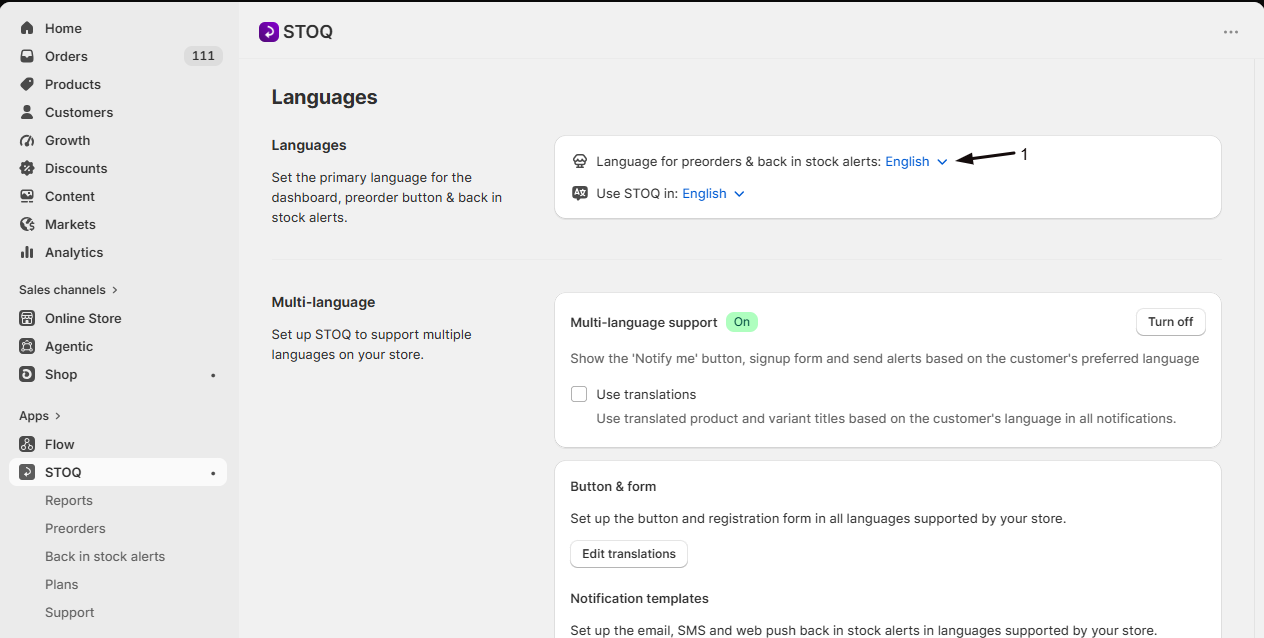
Task: Click the Languages page title
Action: click(x=324, y=97)
